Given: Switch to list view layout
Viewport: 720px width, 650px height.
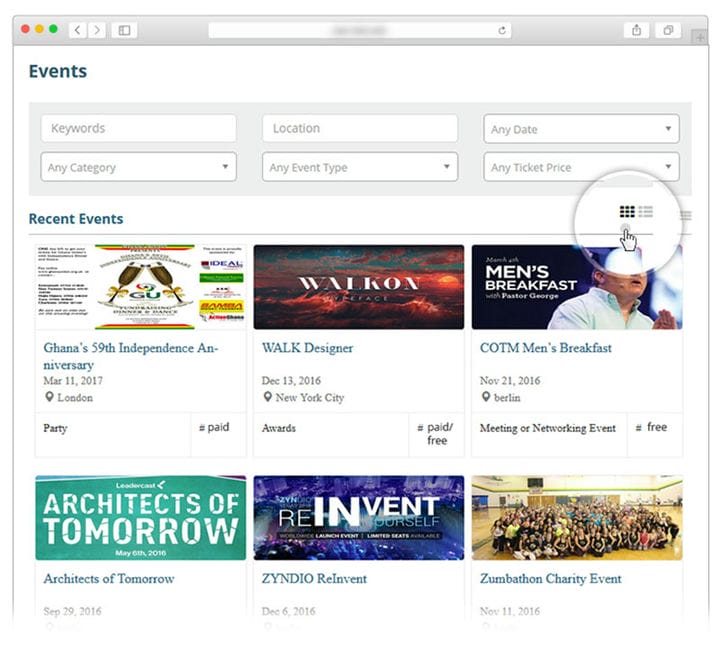Looking at the screenshot, I should pos(645,212).
